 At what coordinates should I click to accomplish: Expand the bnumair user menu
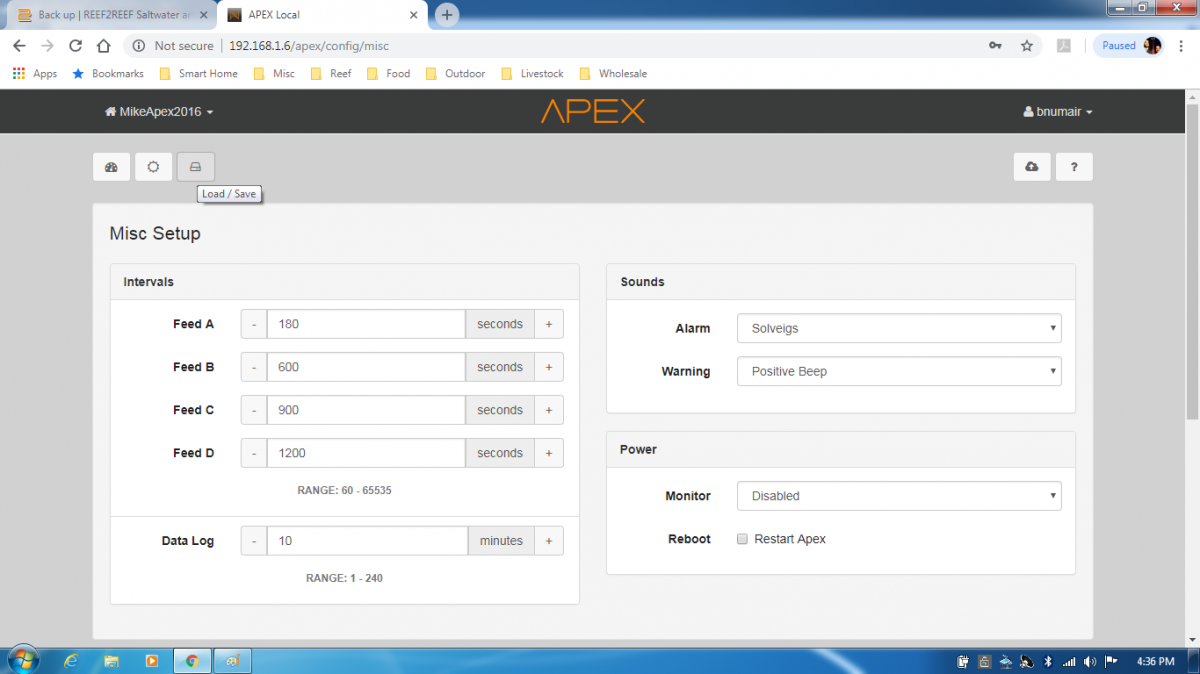(x=1058, y=112)
